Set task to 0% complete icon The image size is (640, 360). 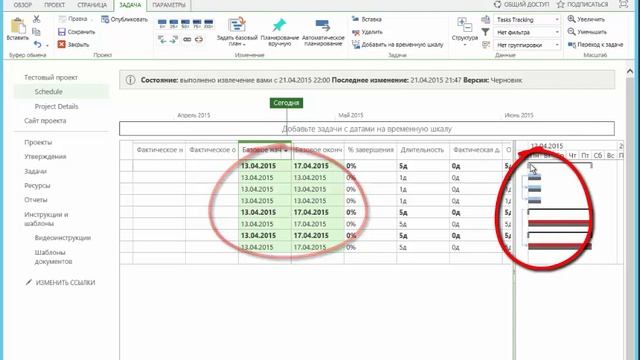[x=162, y=24]
